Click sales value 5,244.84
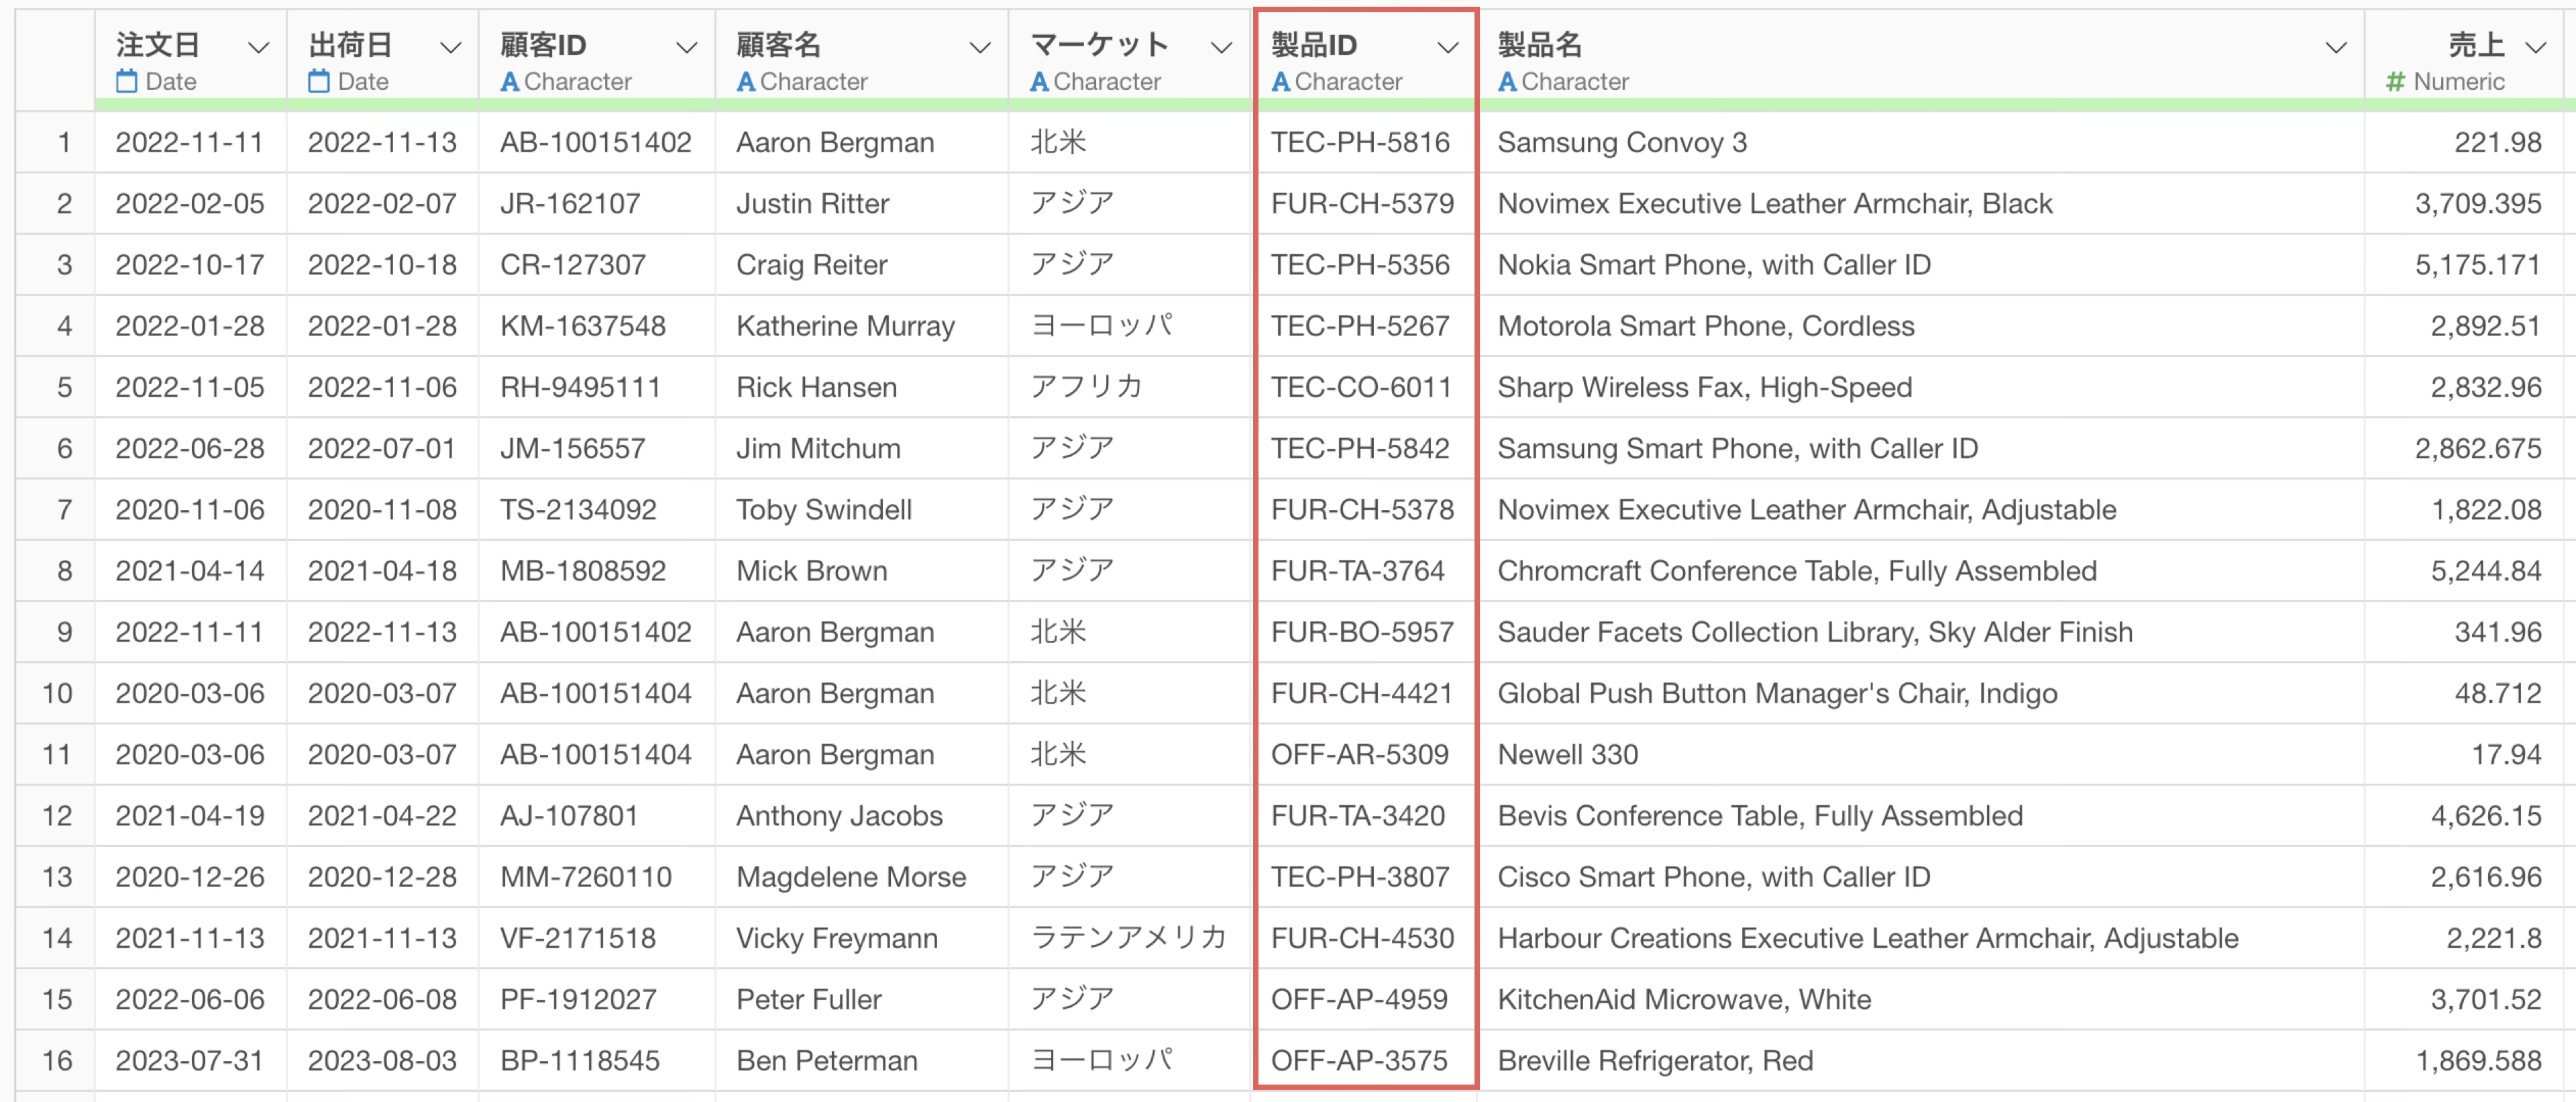This screenshot has height=1102, width=2576. (2486, 571)
